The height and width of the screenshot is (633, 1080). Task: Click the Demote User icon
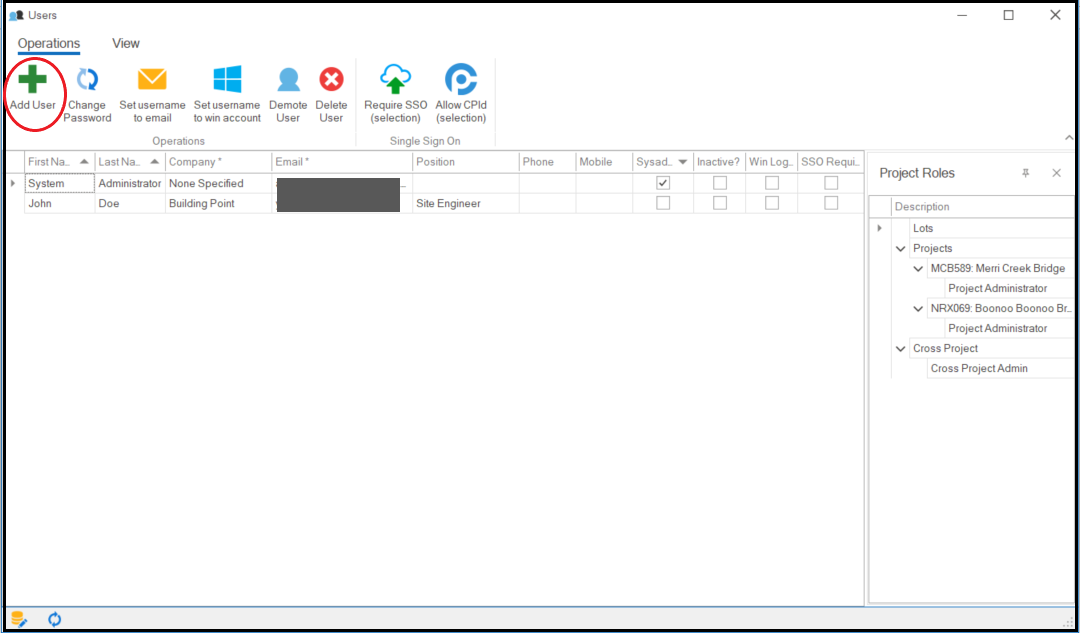click(x=288, y=81)
